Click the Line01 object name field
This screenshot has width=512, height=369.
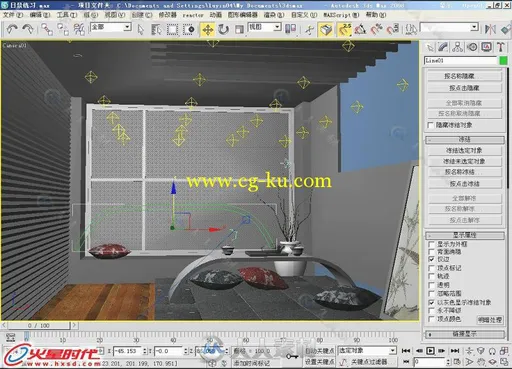click(460, 61)
